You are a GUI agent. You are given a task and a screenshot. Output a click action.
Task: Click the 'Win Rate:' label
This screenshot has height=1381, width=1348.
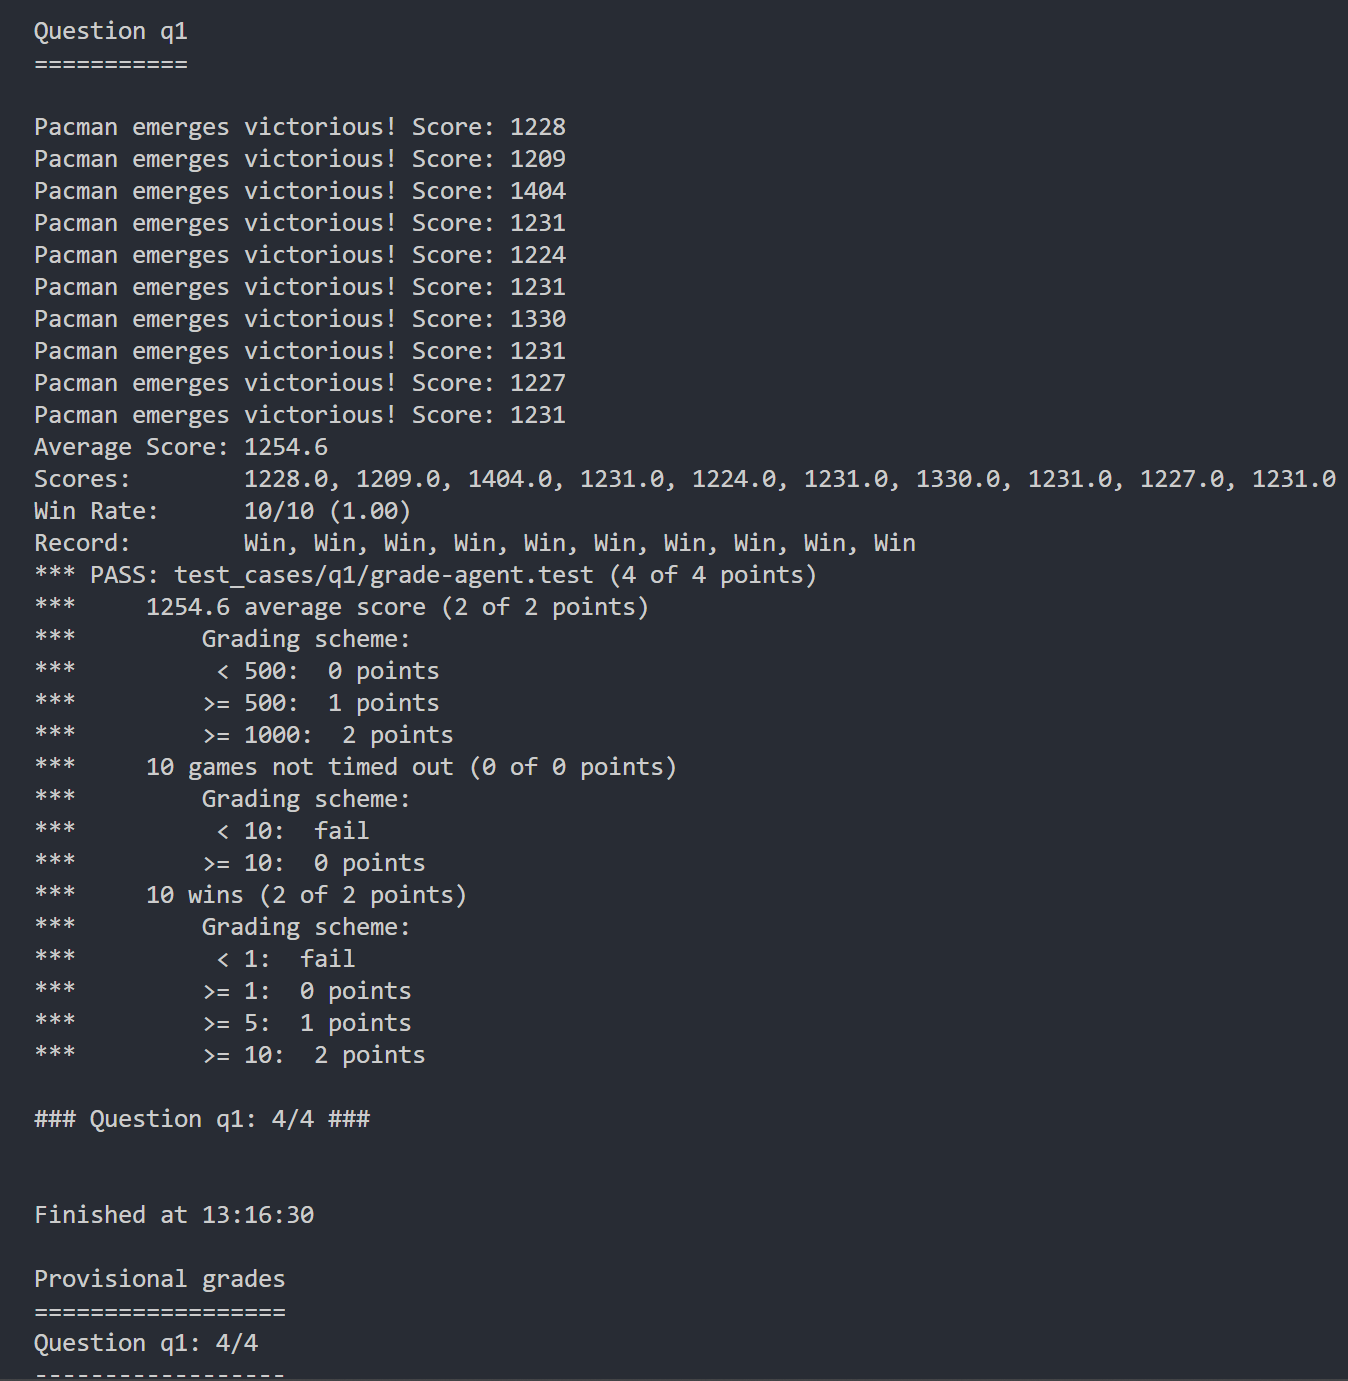[x=96, y=511]
